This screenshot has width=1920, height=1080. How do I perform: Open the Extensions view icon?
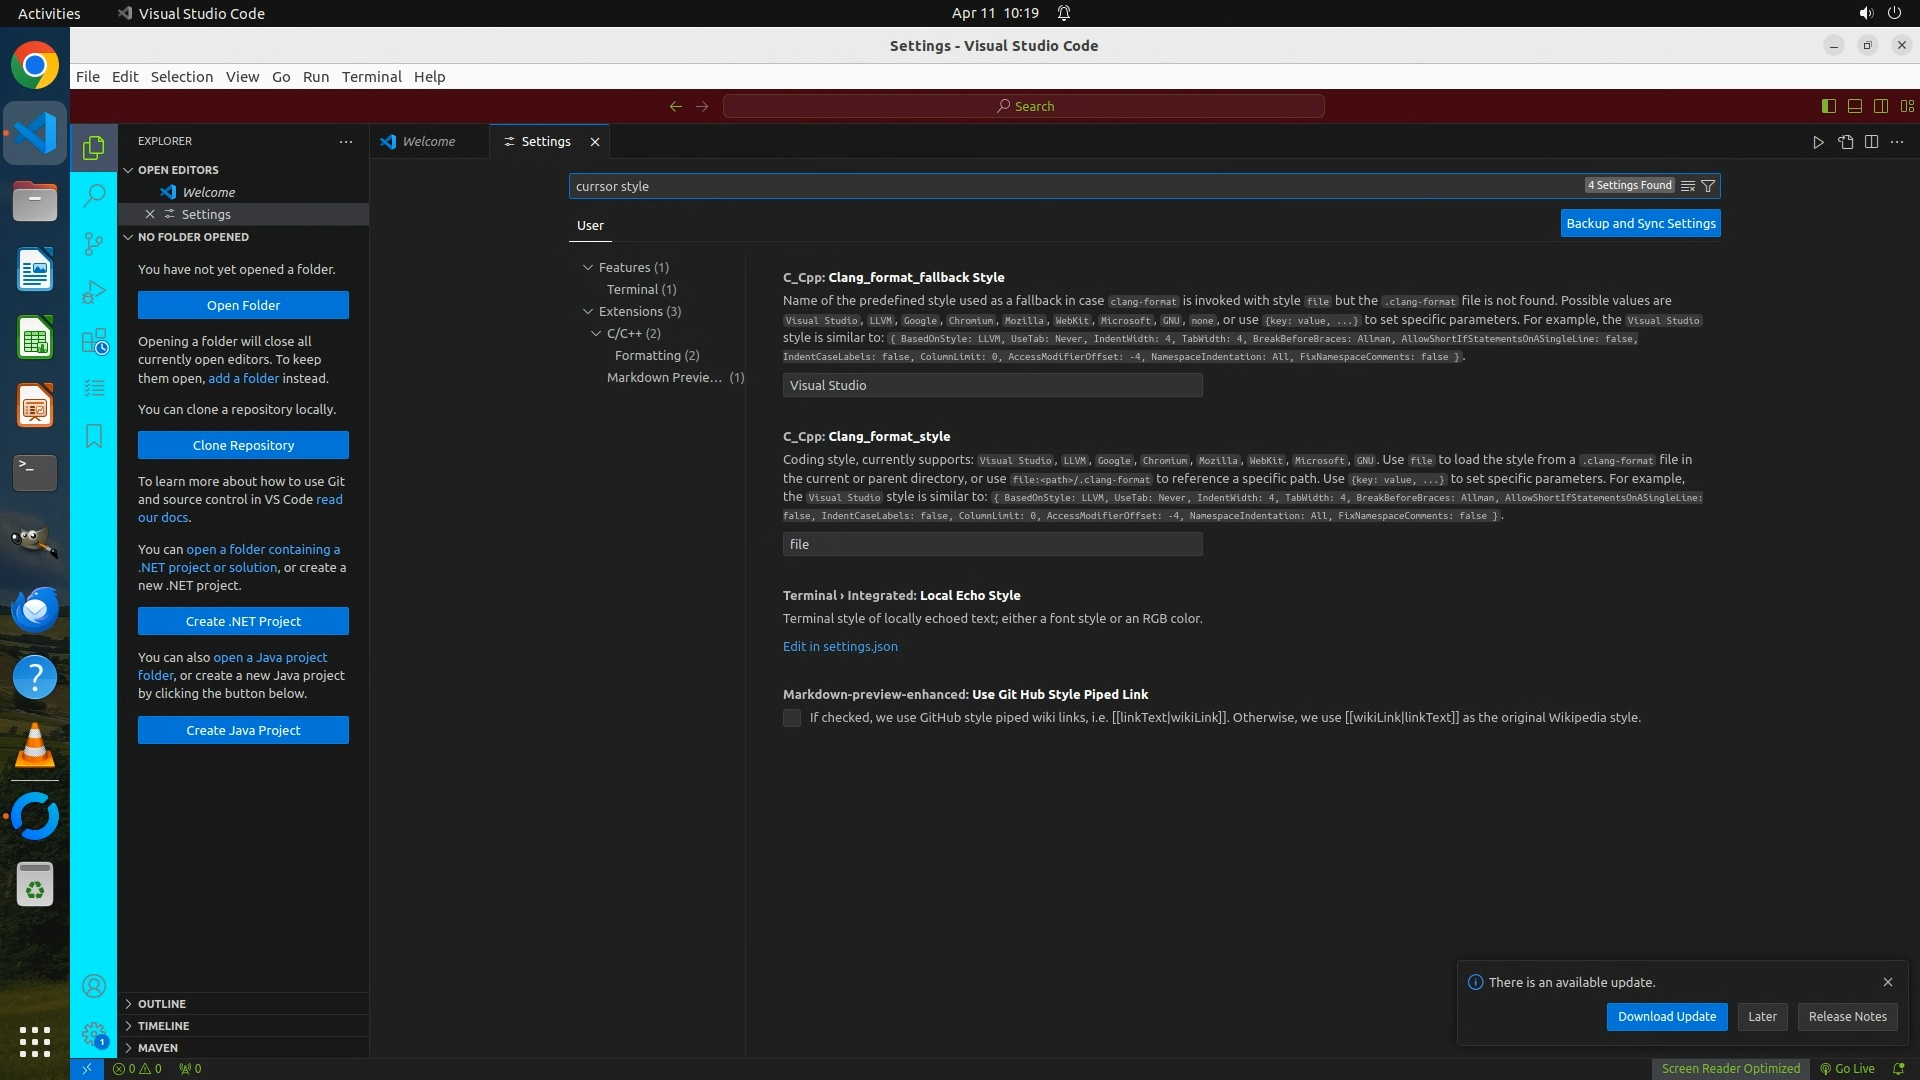94,341
